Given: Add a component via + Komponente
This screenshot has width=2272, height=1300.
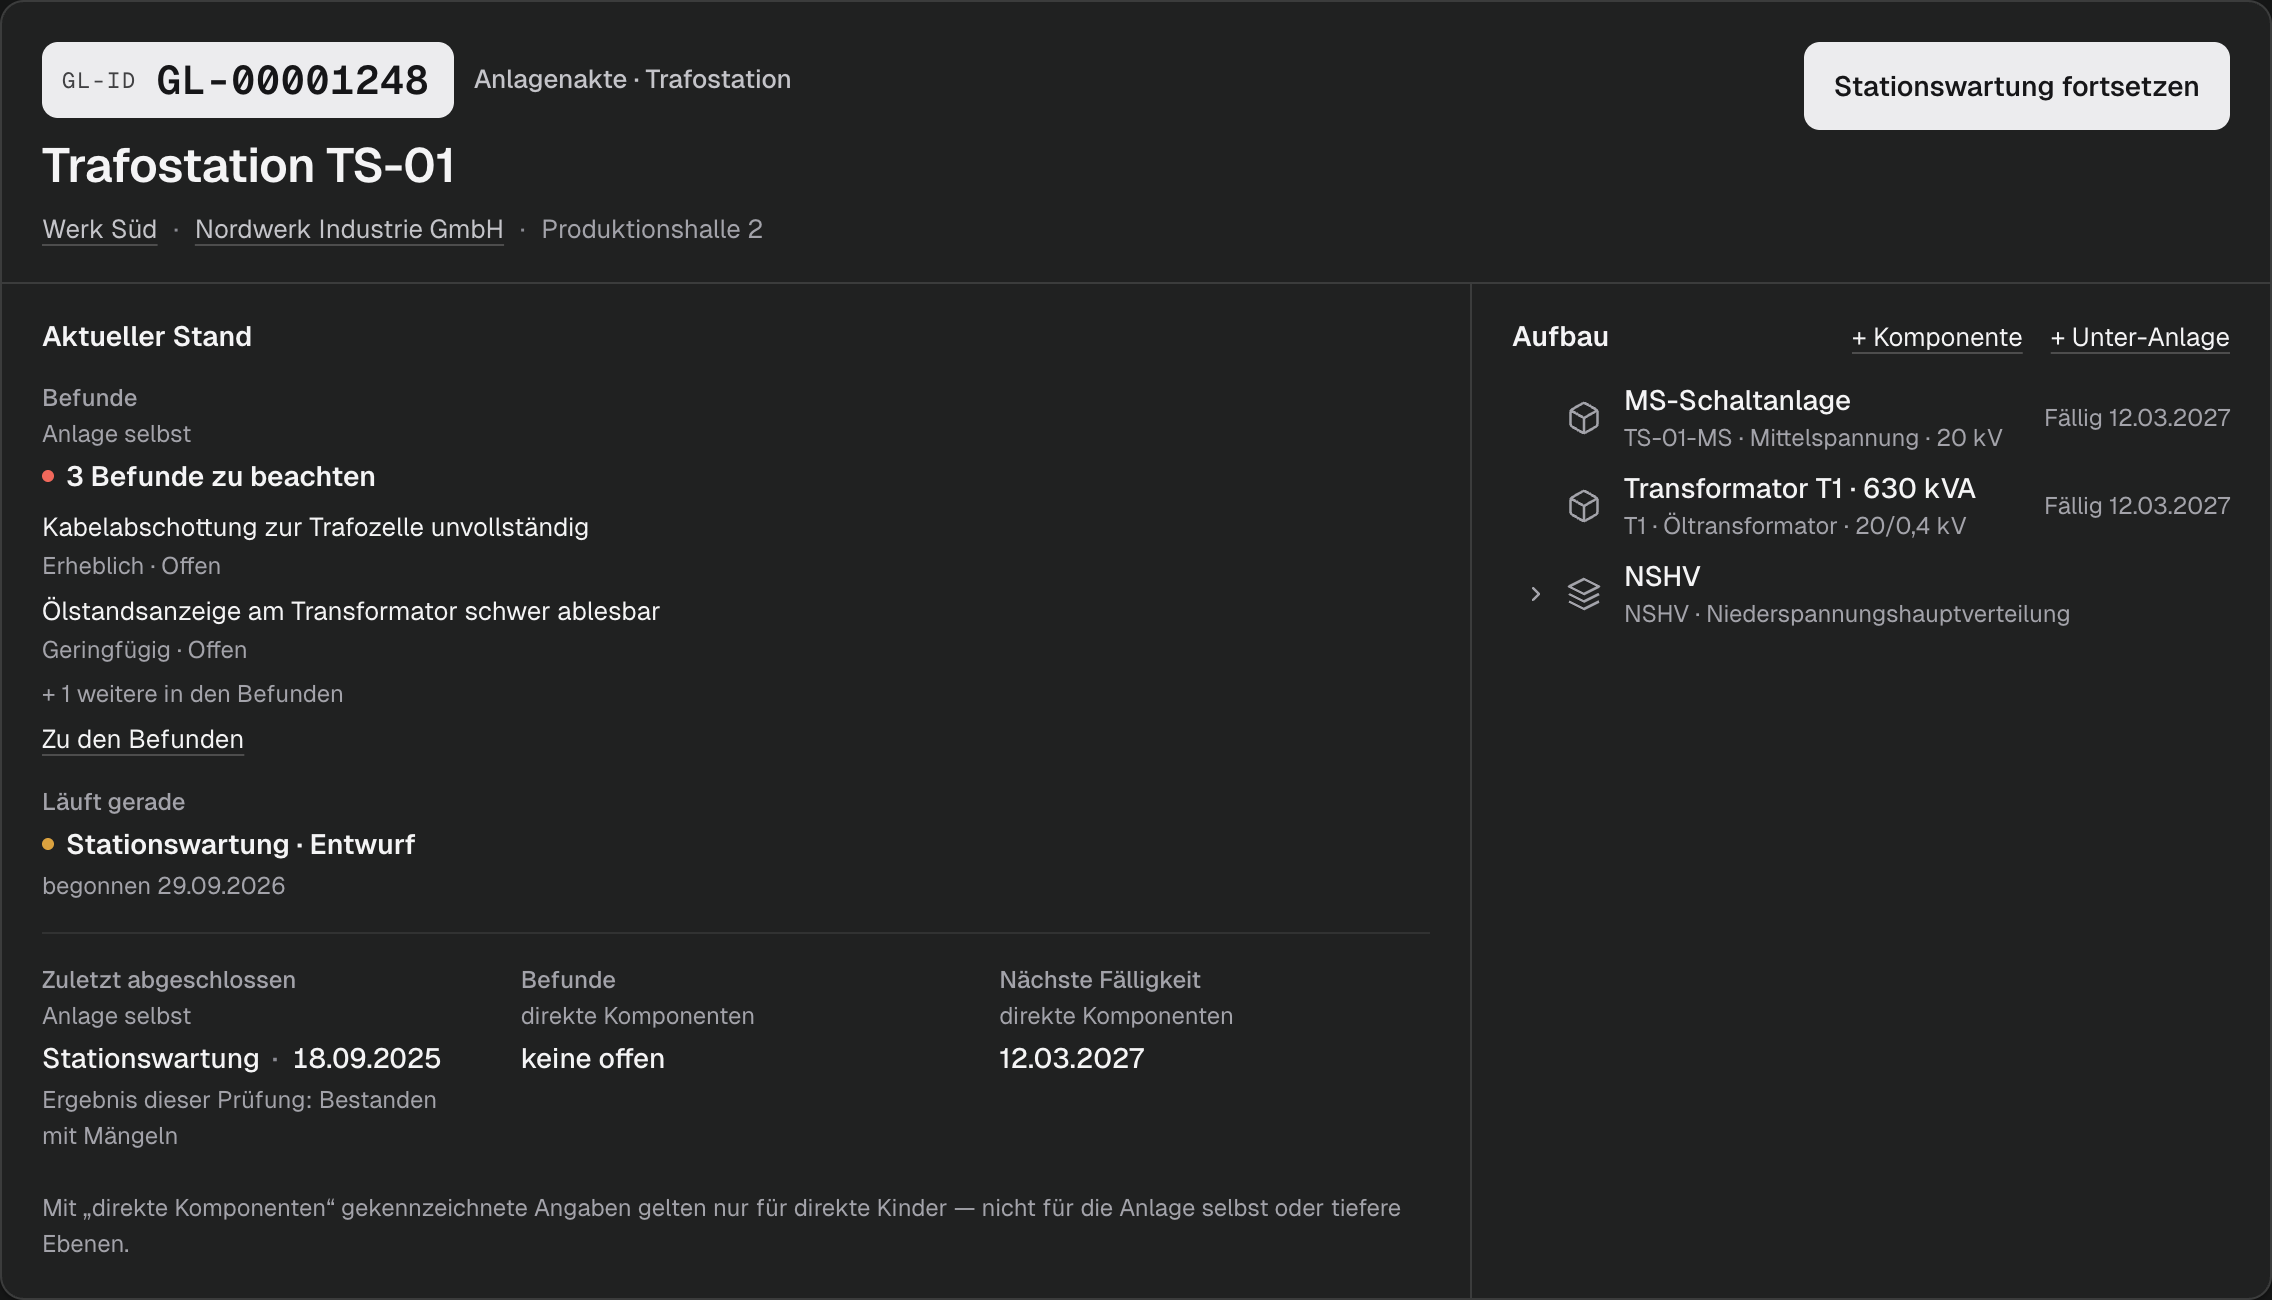Looking at the screenshot, I should [x=1936, y=337].
